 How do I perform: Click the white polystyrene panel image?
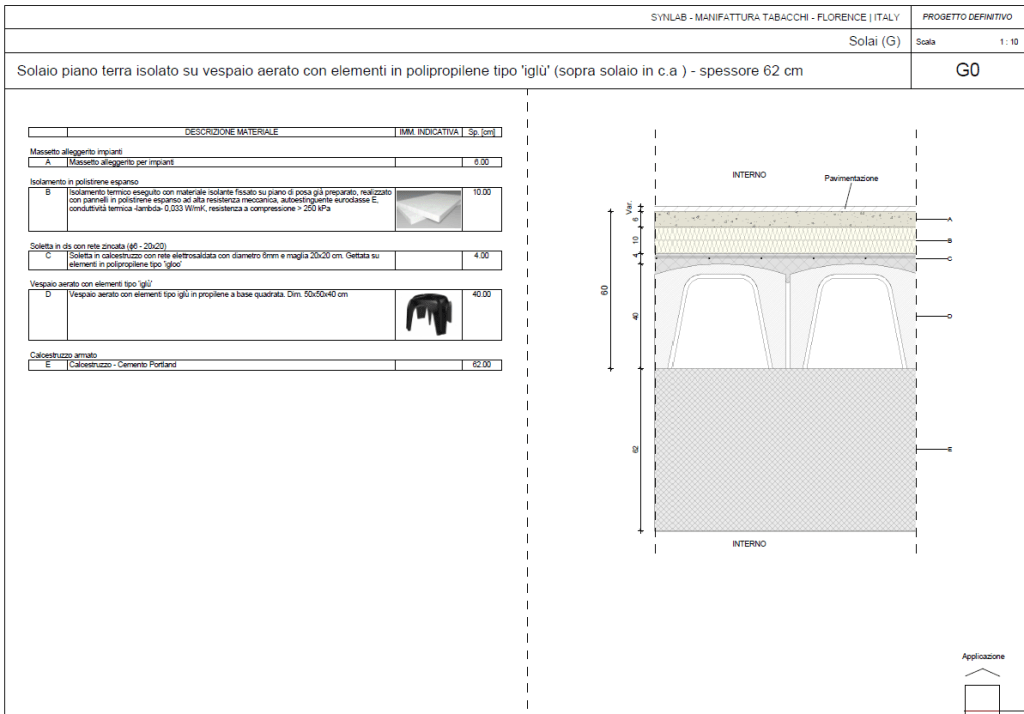click(x=429, y=209)
